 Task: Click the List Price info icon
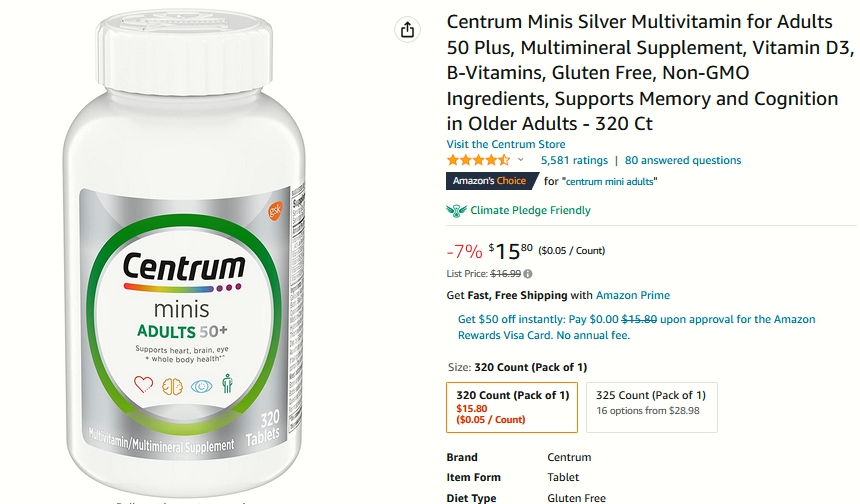pyautogui.click(x=528, y=274)
